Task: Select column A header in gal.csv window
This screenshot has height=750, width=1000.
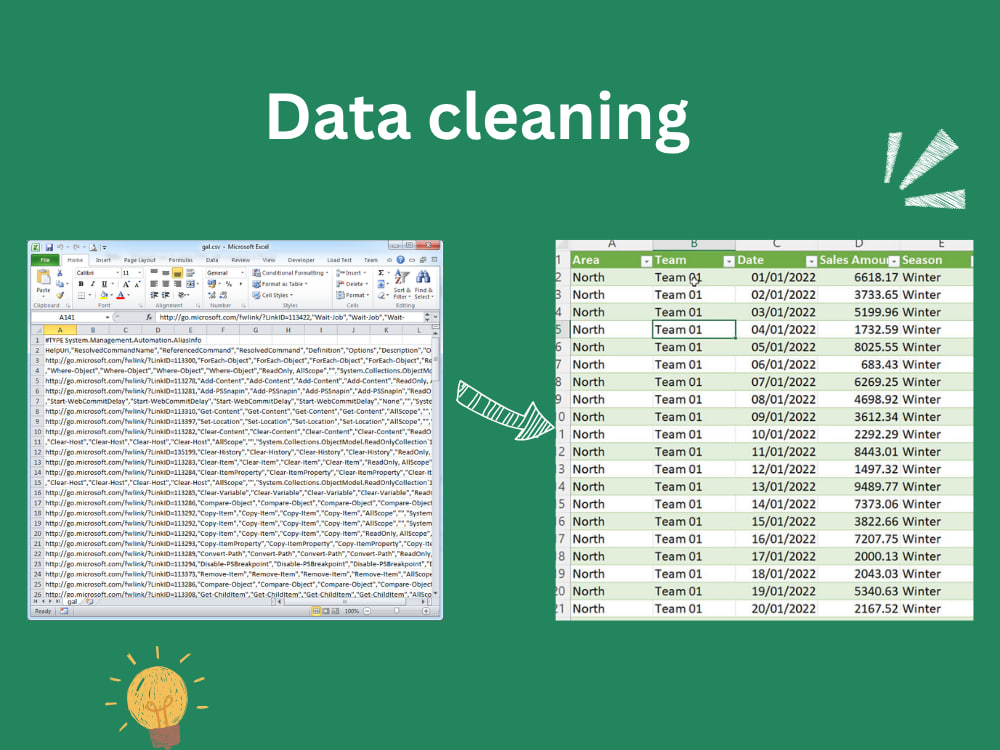Action: (x=61, y=330)
